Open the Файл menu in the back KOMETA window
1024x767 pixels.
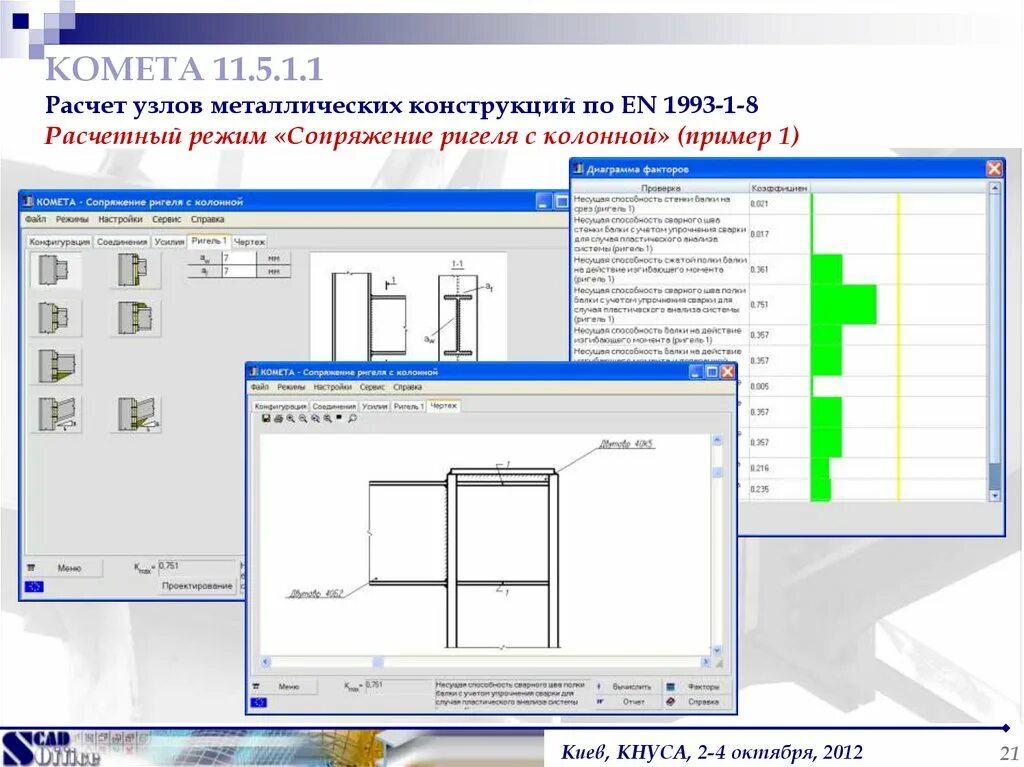(x=35, y=220)
